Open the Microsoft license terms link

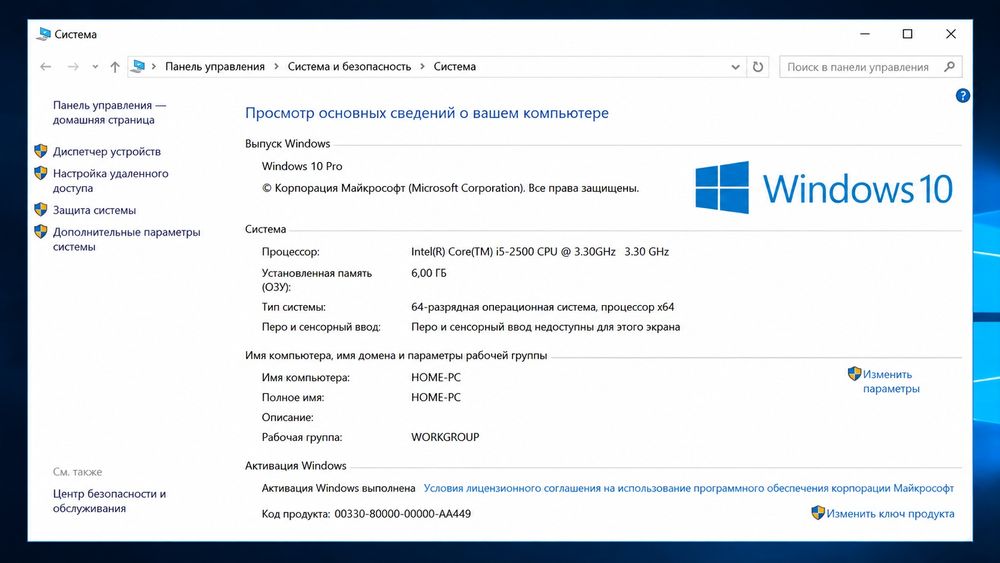coord(689,488)
